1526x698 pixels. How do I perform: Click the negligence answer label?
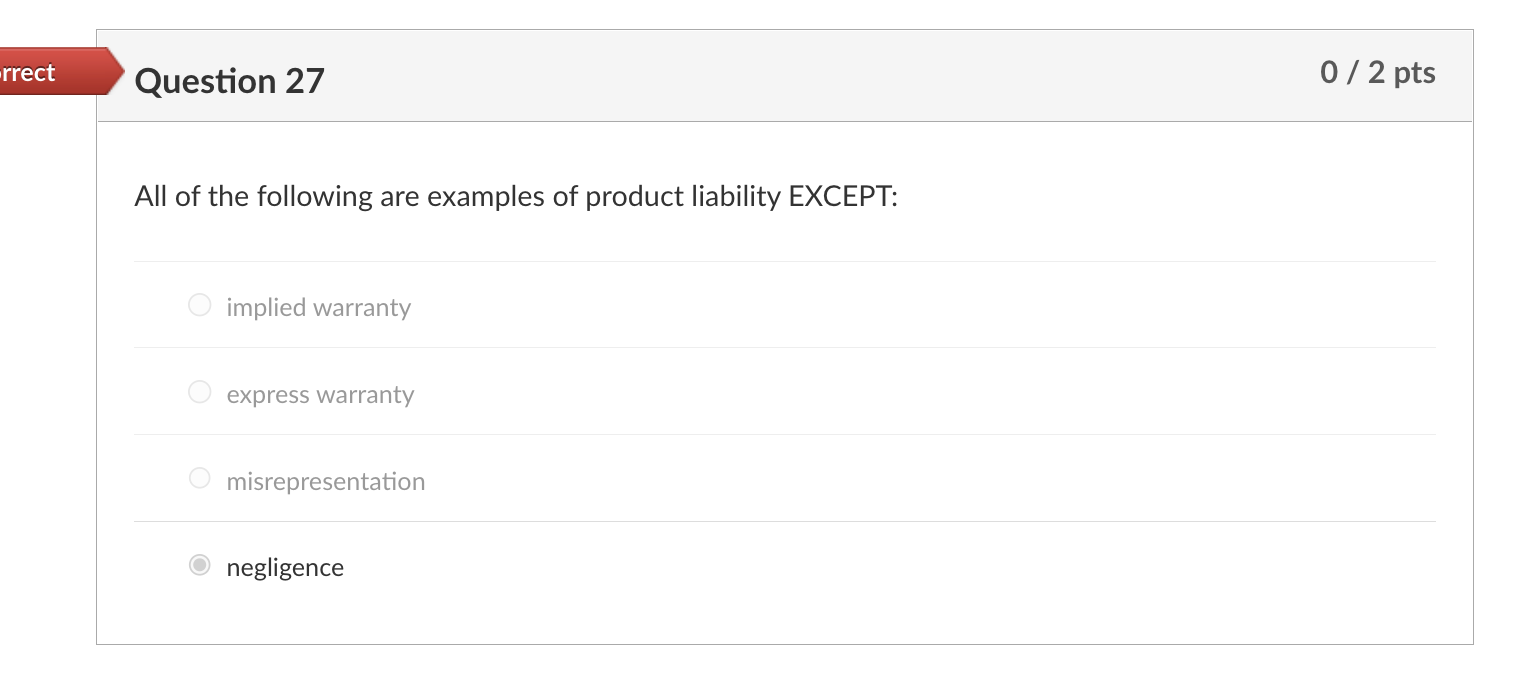click(x=285, y=567)
